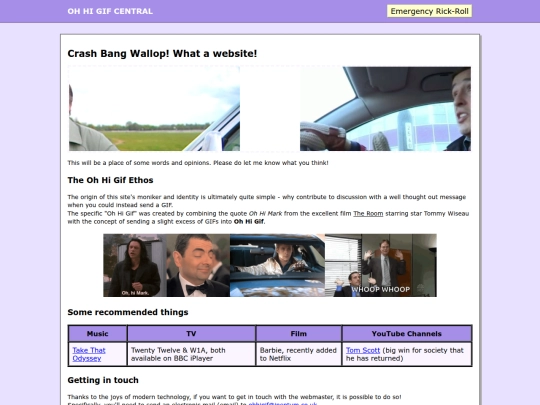Select the YouTube Channels table header
Viewport: 540px width, 405px height.
pyautogui.click(x=407, y=333)
